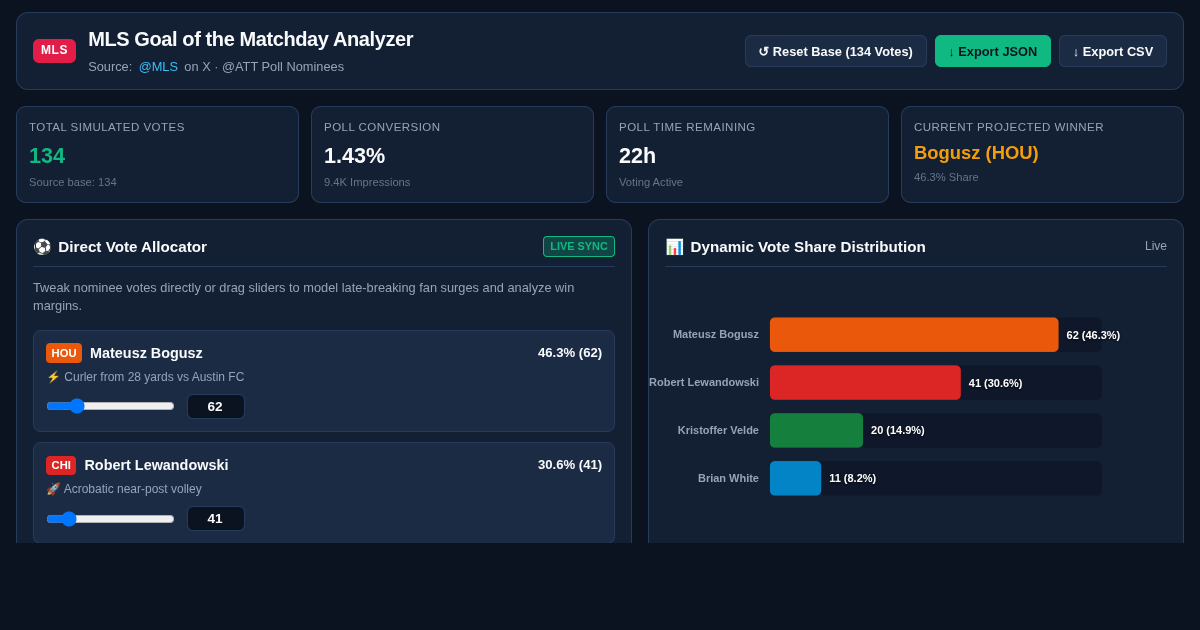
Task: Click the red MLS logo badge
Action: point(54,51)
